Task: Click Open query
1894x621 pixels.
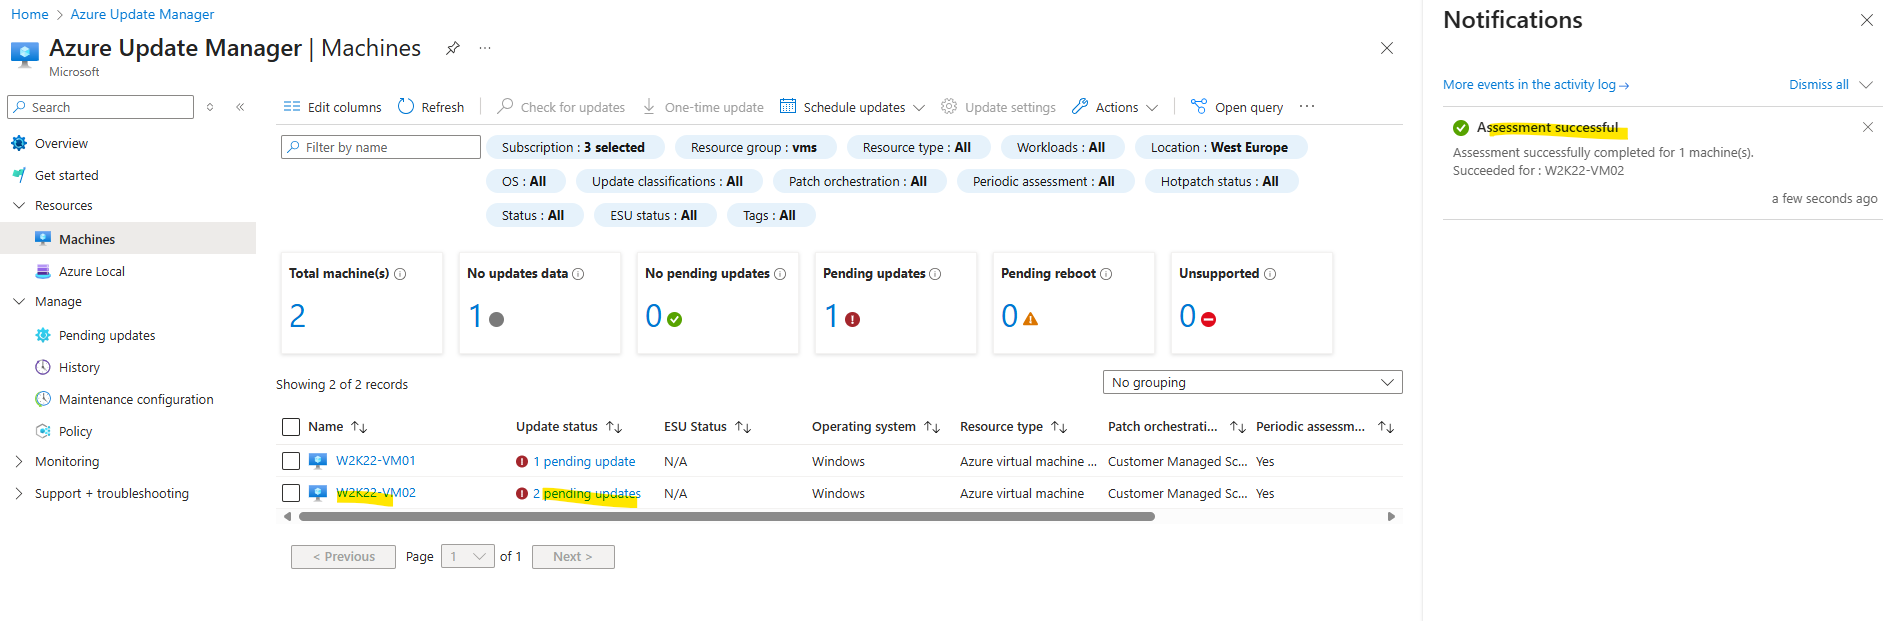Action: (1237, 107)
